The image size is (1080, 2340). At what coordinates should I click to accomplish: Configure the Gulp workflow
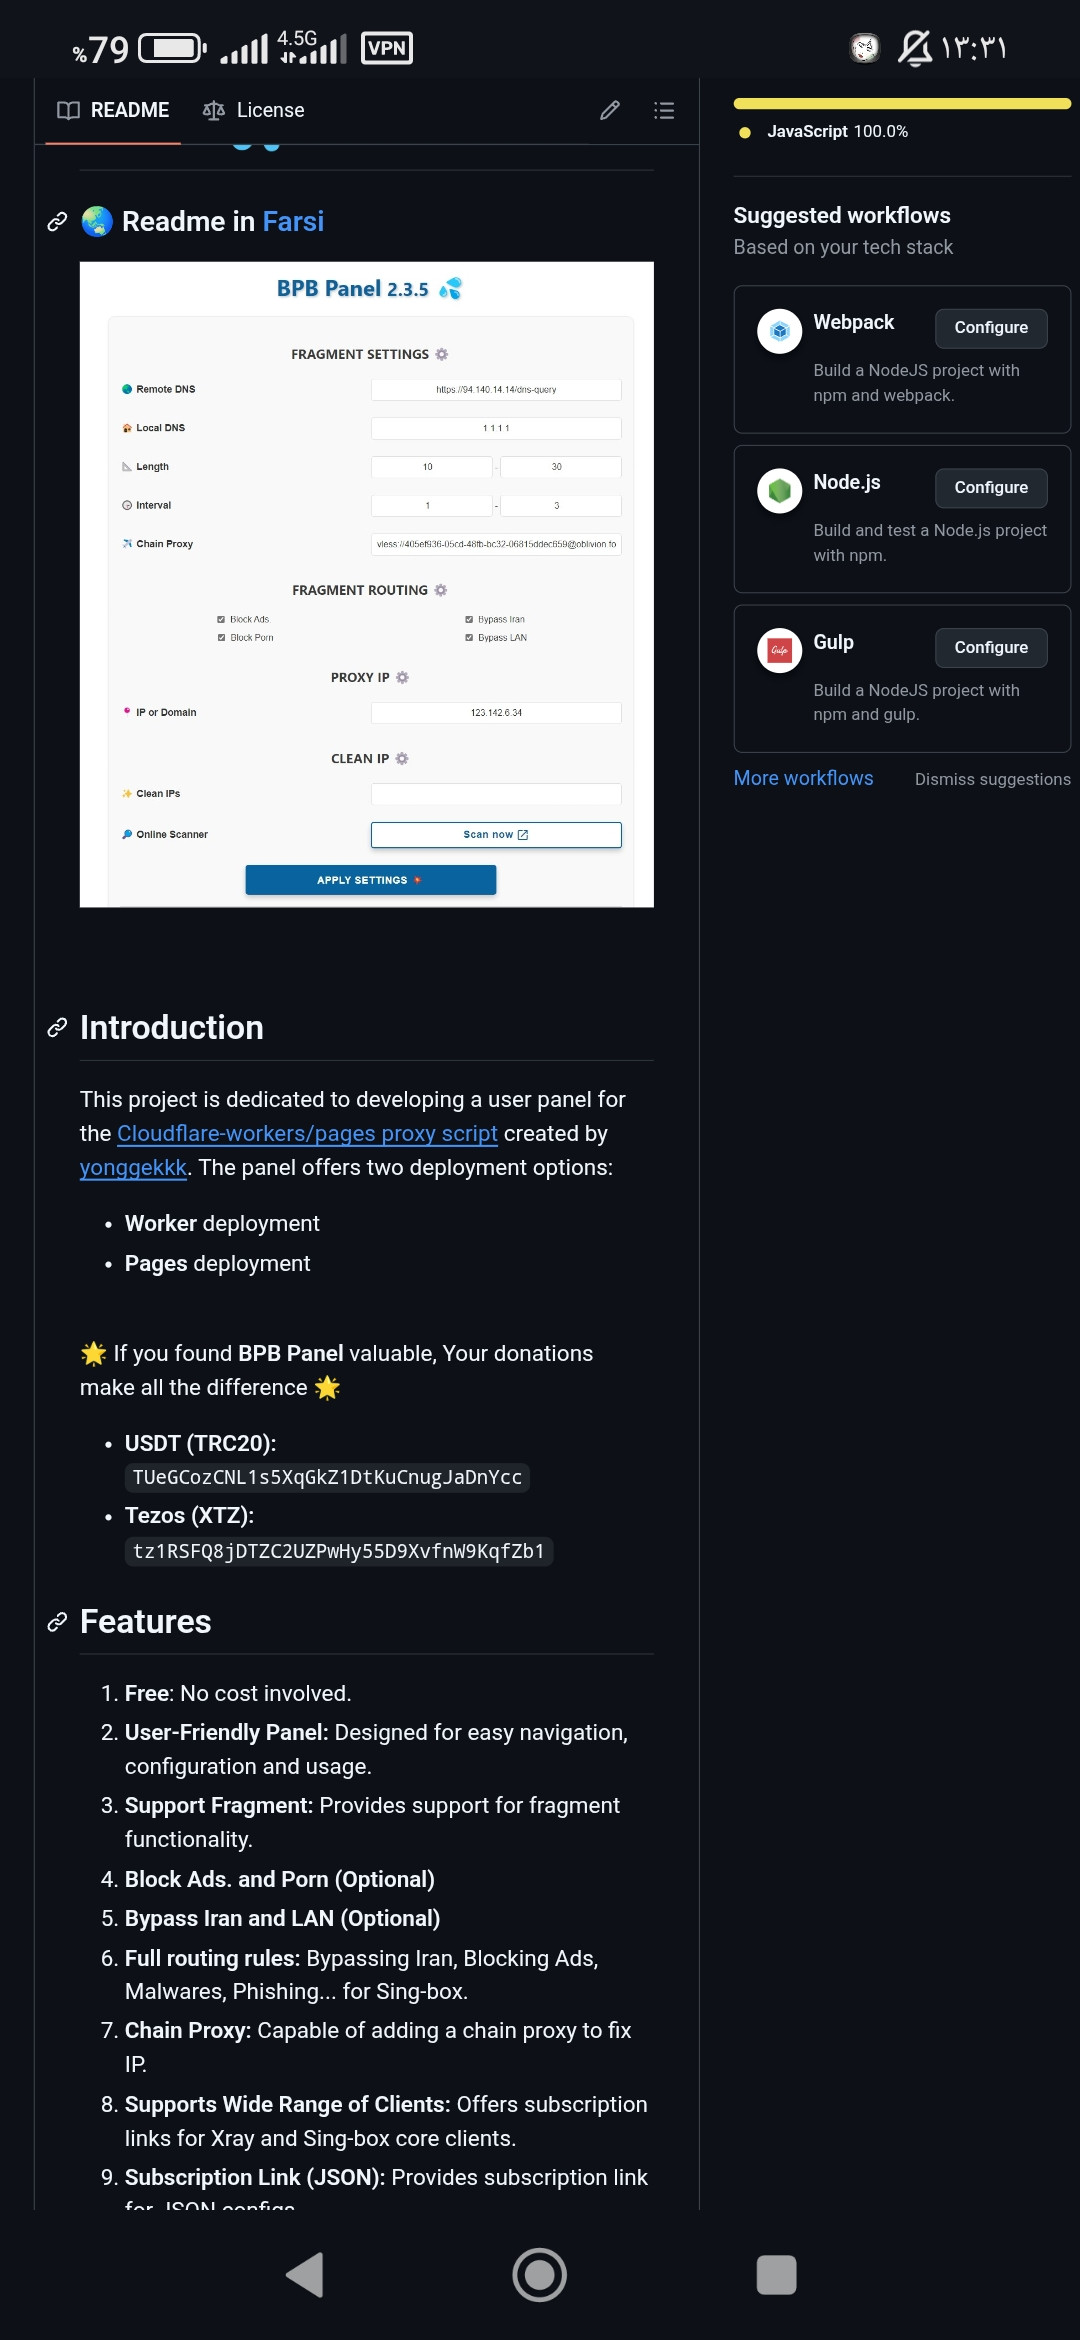pyautogui.click(x=991, y=648)
